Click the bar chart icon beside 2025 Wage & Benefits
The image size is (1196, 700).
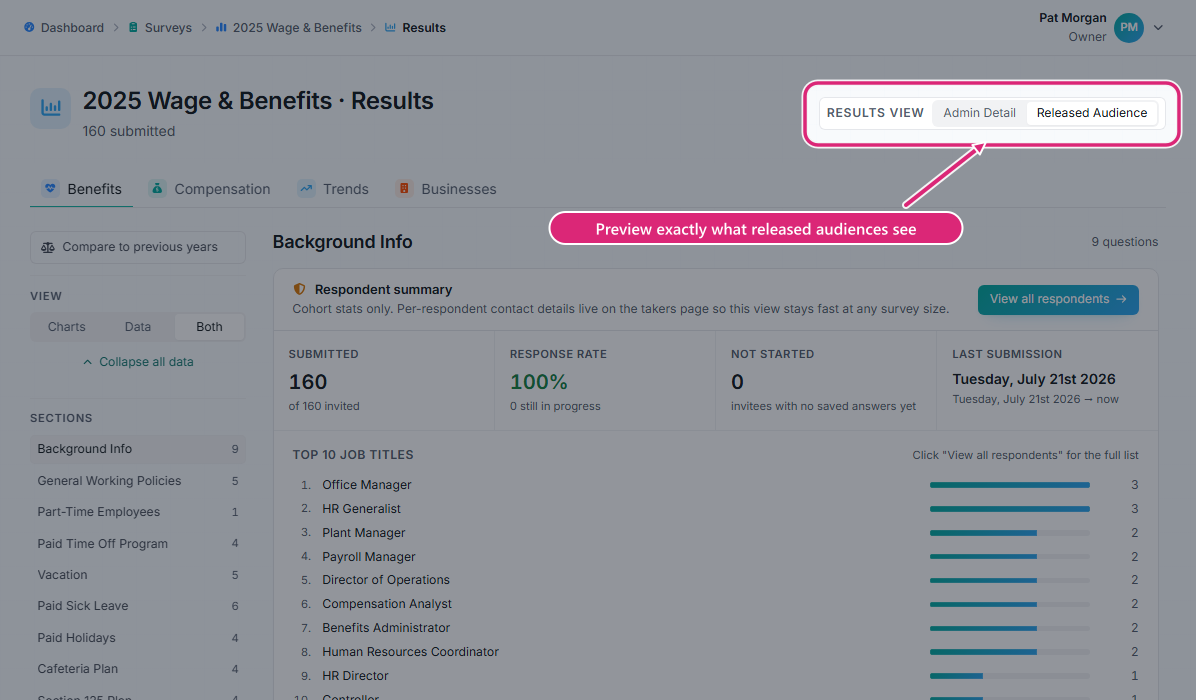coord(221,27)
